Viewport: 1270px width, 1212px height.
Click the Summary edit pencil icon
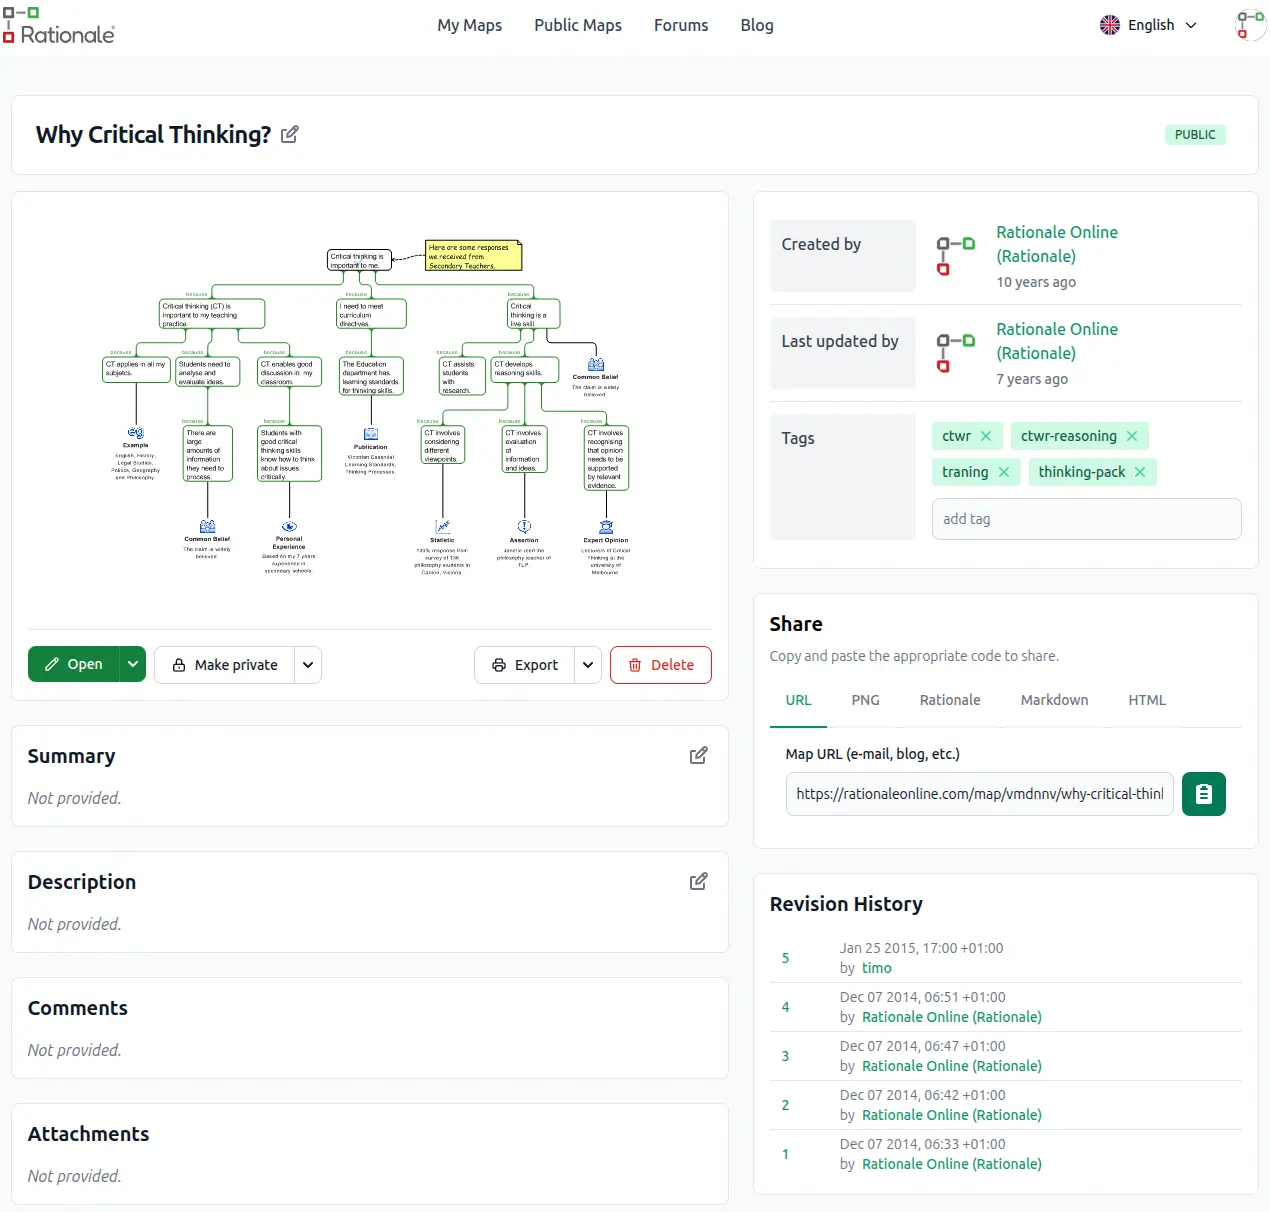pos(698,756)
